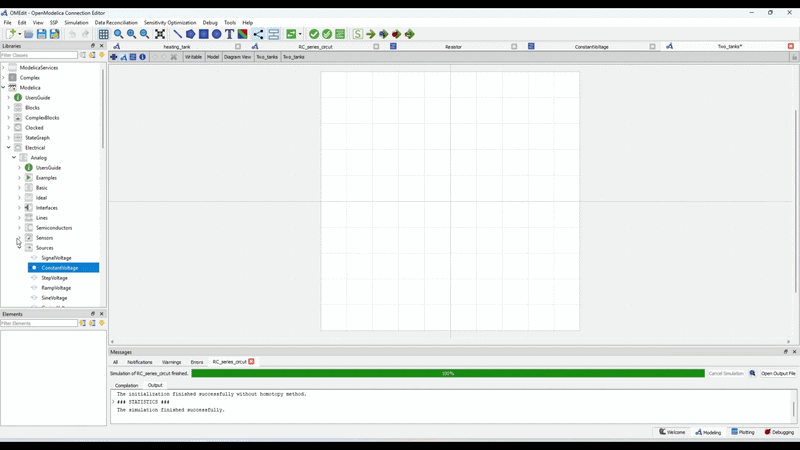Click the simulation progress bar
The width and height of the screenshot is (800, 450).
coord(448,373)
